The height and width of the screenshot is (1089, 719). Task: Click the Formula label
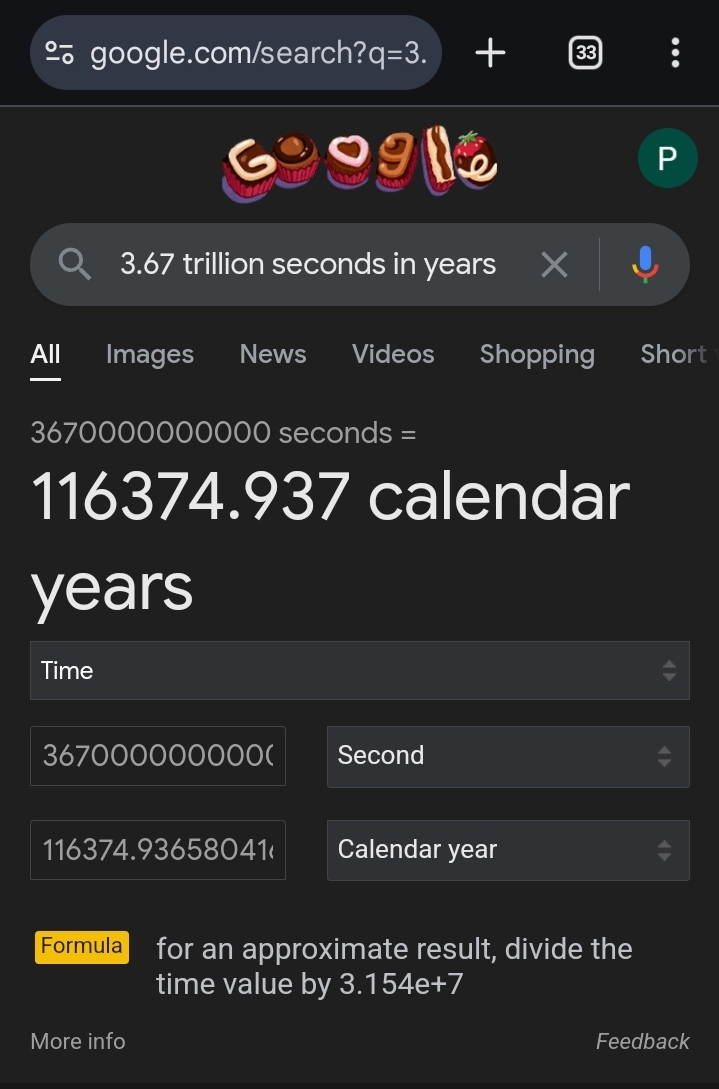click(x=81, y=946)
